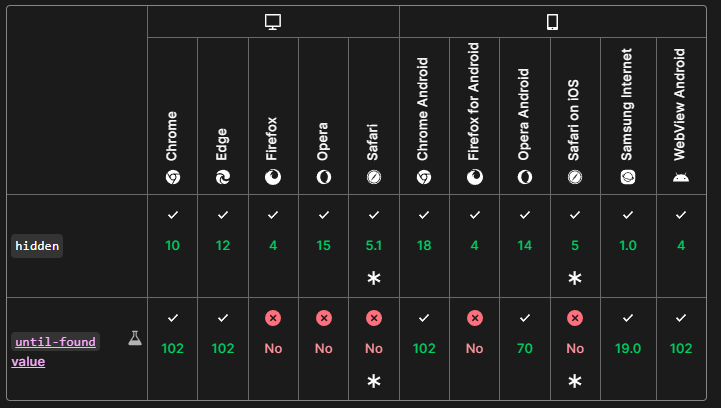721x408 pixels.
Task: Expand Safari on iOS asterisk for hidden
Action: tap(575, 278)
